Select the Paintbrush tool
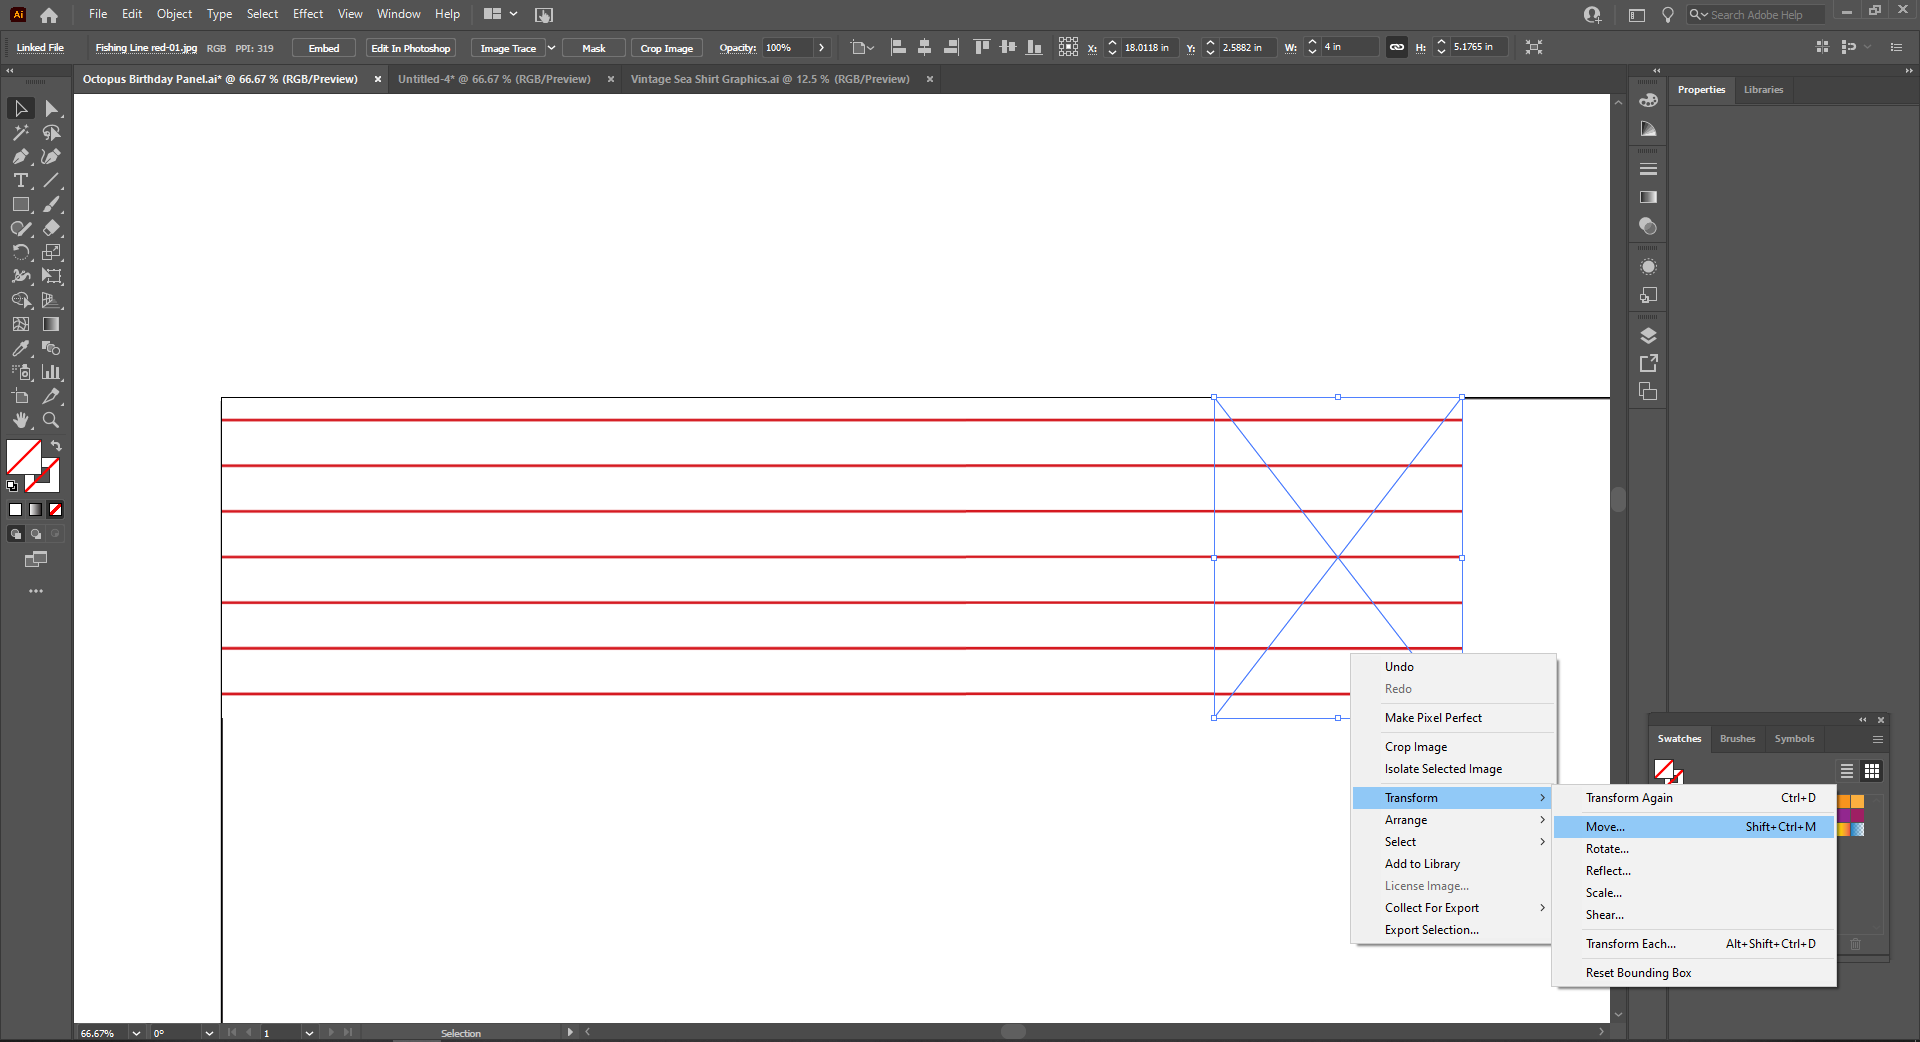The width and height of the screenshot is (1920, 1042). [52, 204]
